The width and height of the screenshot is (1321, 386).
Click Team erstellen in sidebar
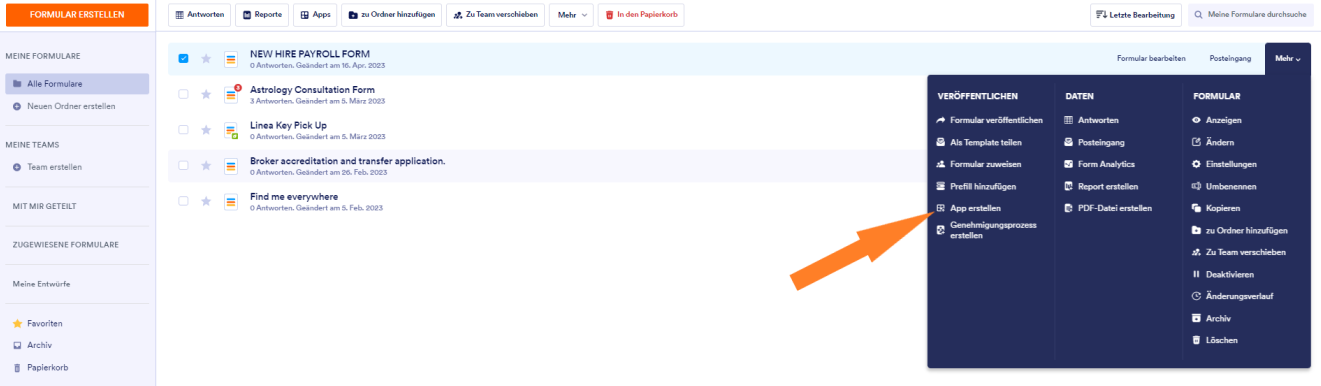(54, 167)
